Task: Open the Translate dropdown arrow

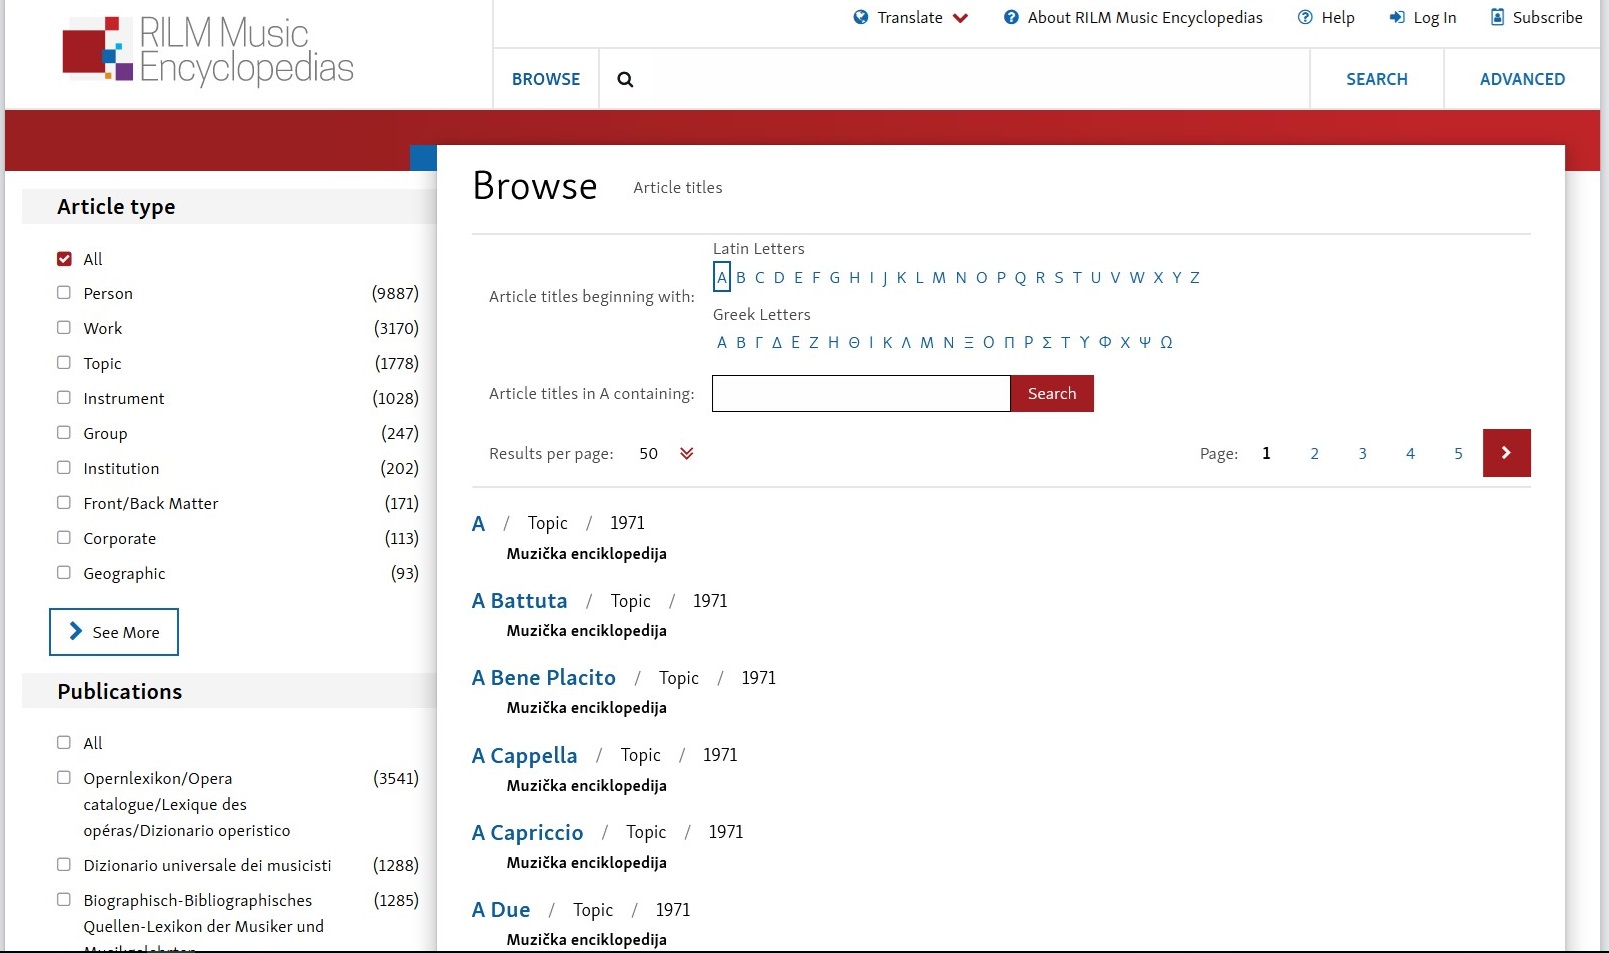Action: [x=960, y=18]
